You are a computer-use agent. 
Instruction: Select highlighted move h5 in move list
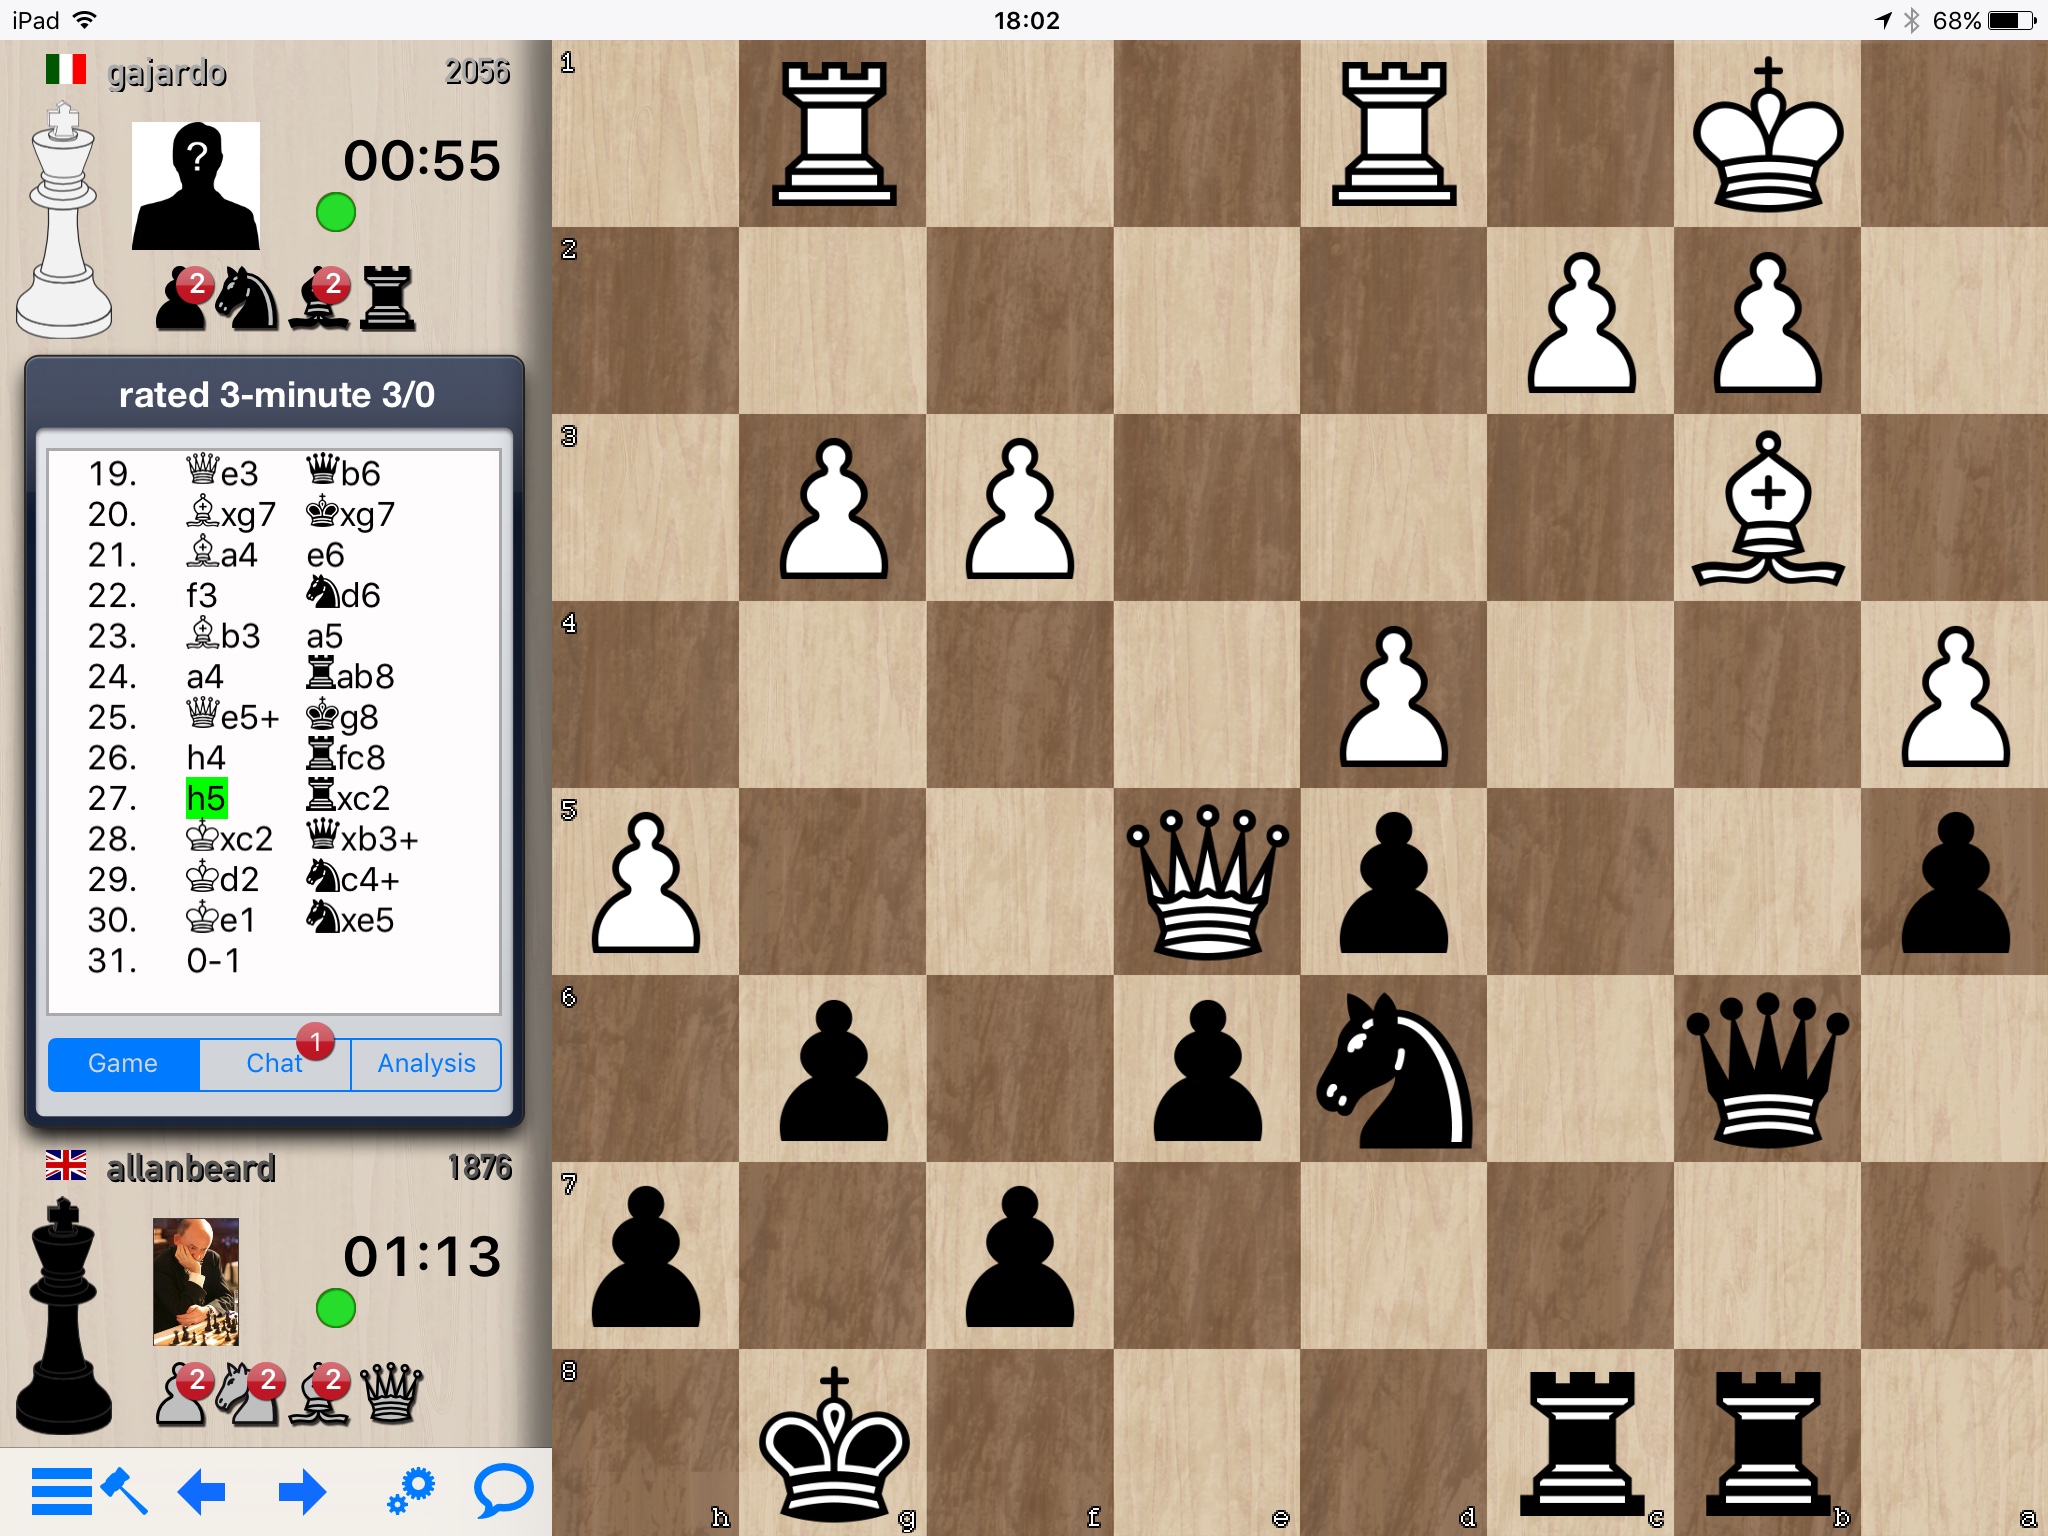(206, 798)
